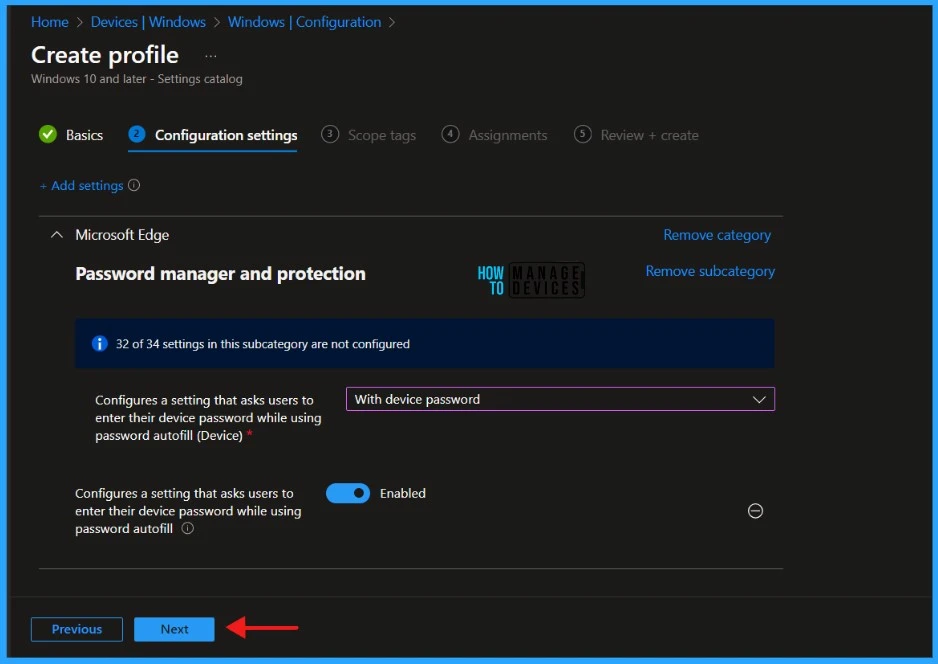Screen dimensions: 938x664
Task: Go to Devices | Windows breadcrumb
Action: [x=148, y=22]
